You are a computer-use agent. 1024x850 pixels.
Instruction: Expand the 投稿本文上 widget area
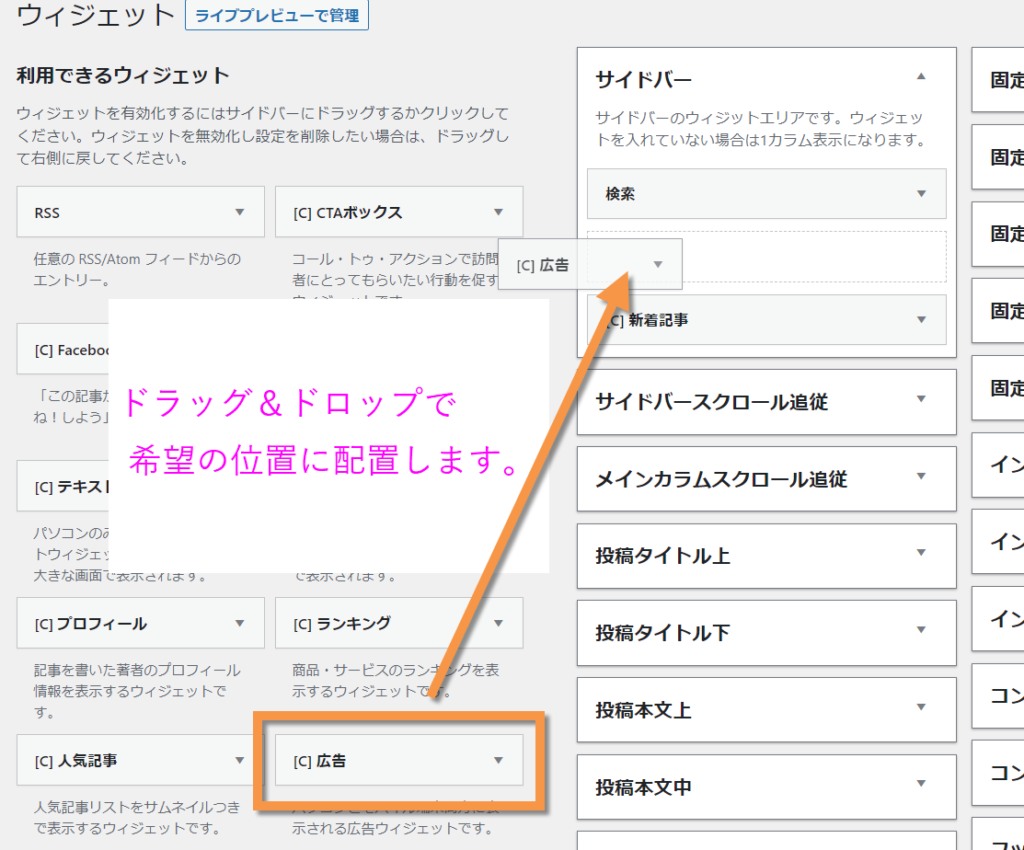[x=921, y=707]
